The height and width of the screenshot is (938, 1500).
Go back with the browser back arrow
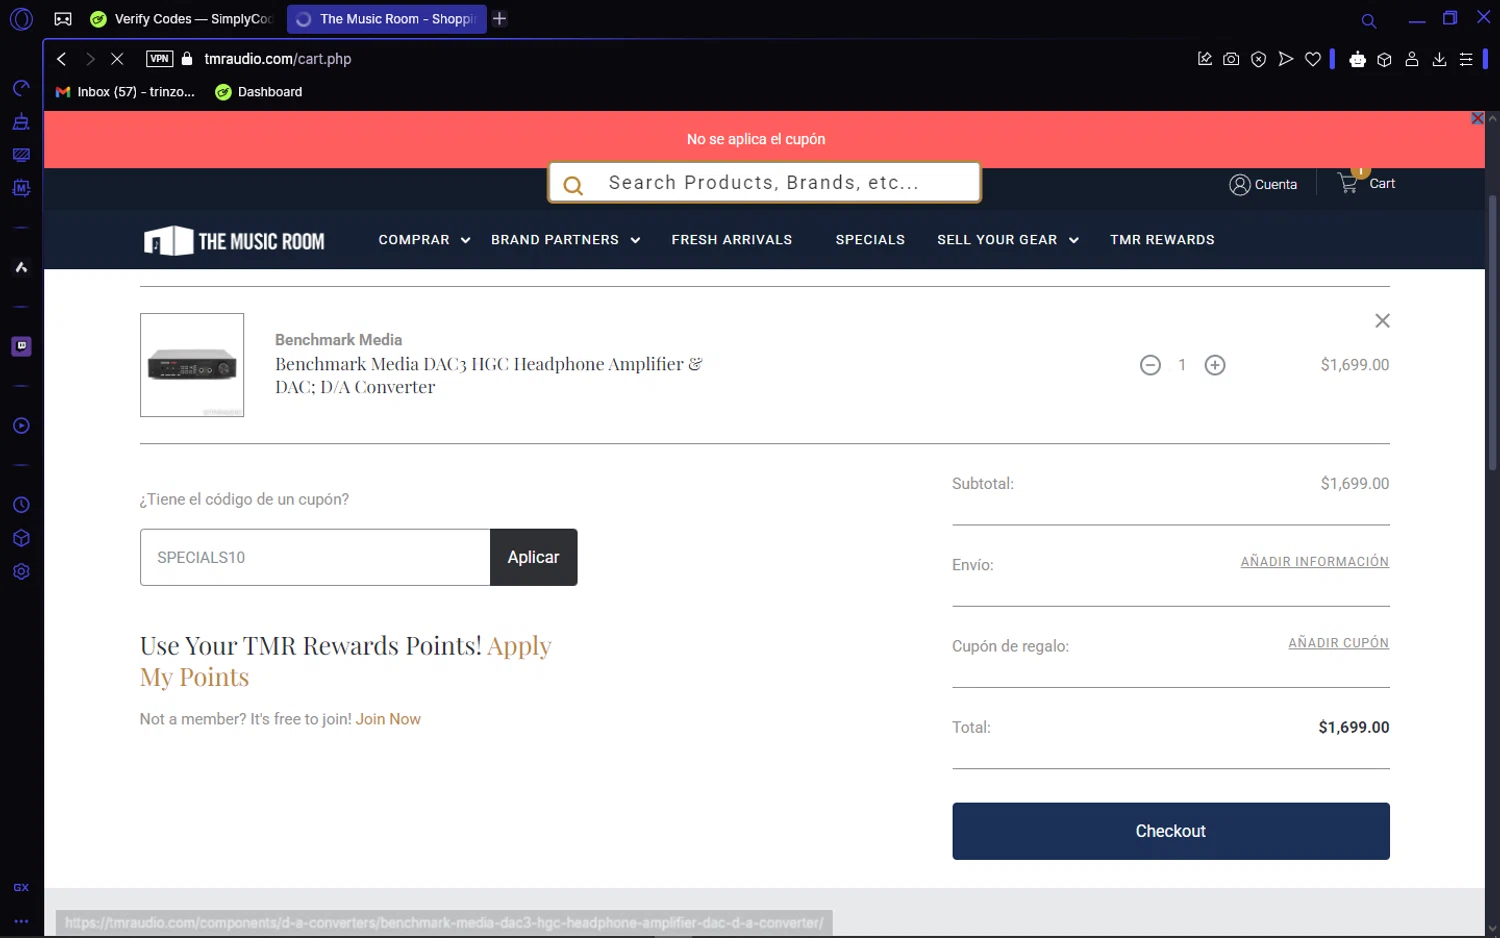tap(62, 59)
